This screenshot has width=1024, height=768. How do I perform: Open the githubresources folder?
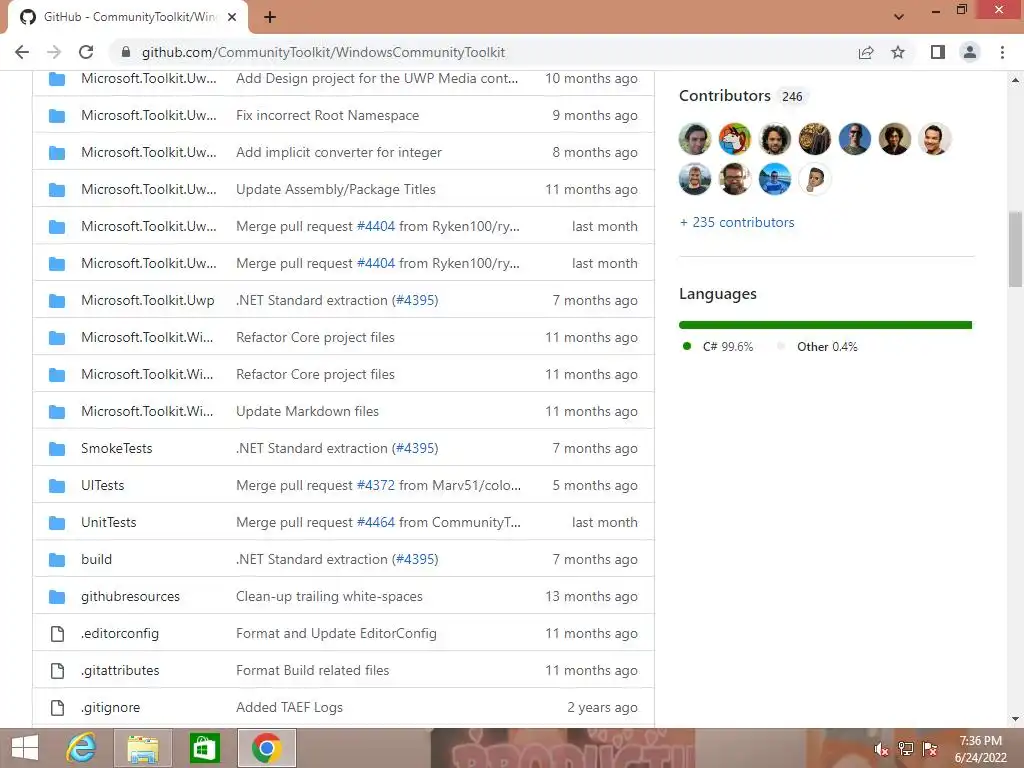(130, 596)
